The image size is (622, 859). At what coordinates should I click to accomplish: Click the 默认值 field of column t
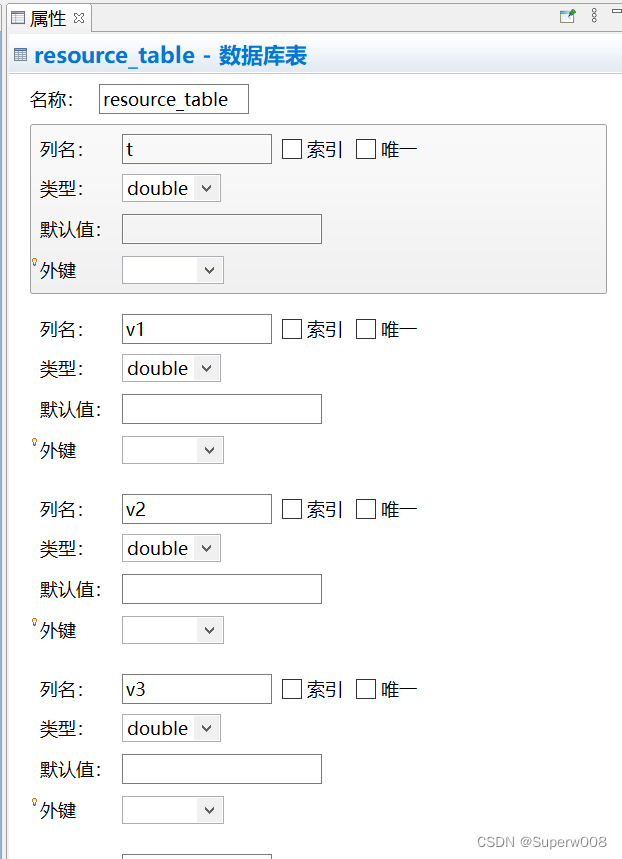(221, 228)
